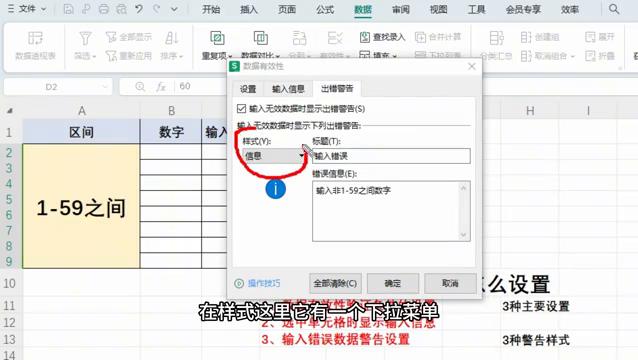Click the fx insert function icon
This screenshot has height=360, width=638.
pyautogui.click(x=161, y=87)
